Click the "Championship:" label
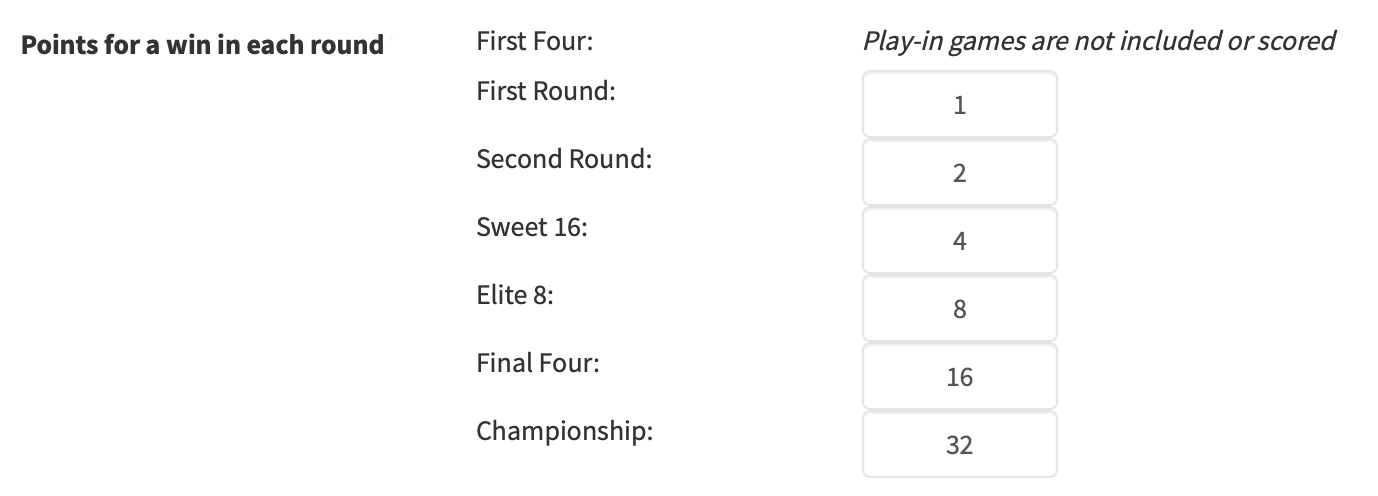The width and height of the screenshot is (1378, 496). 564,431
